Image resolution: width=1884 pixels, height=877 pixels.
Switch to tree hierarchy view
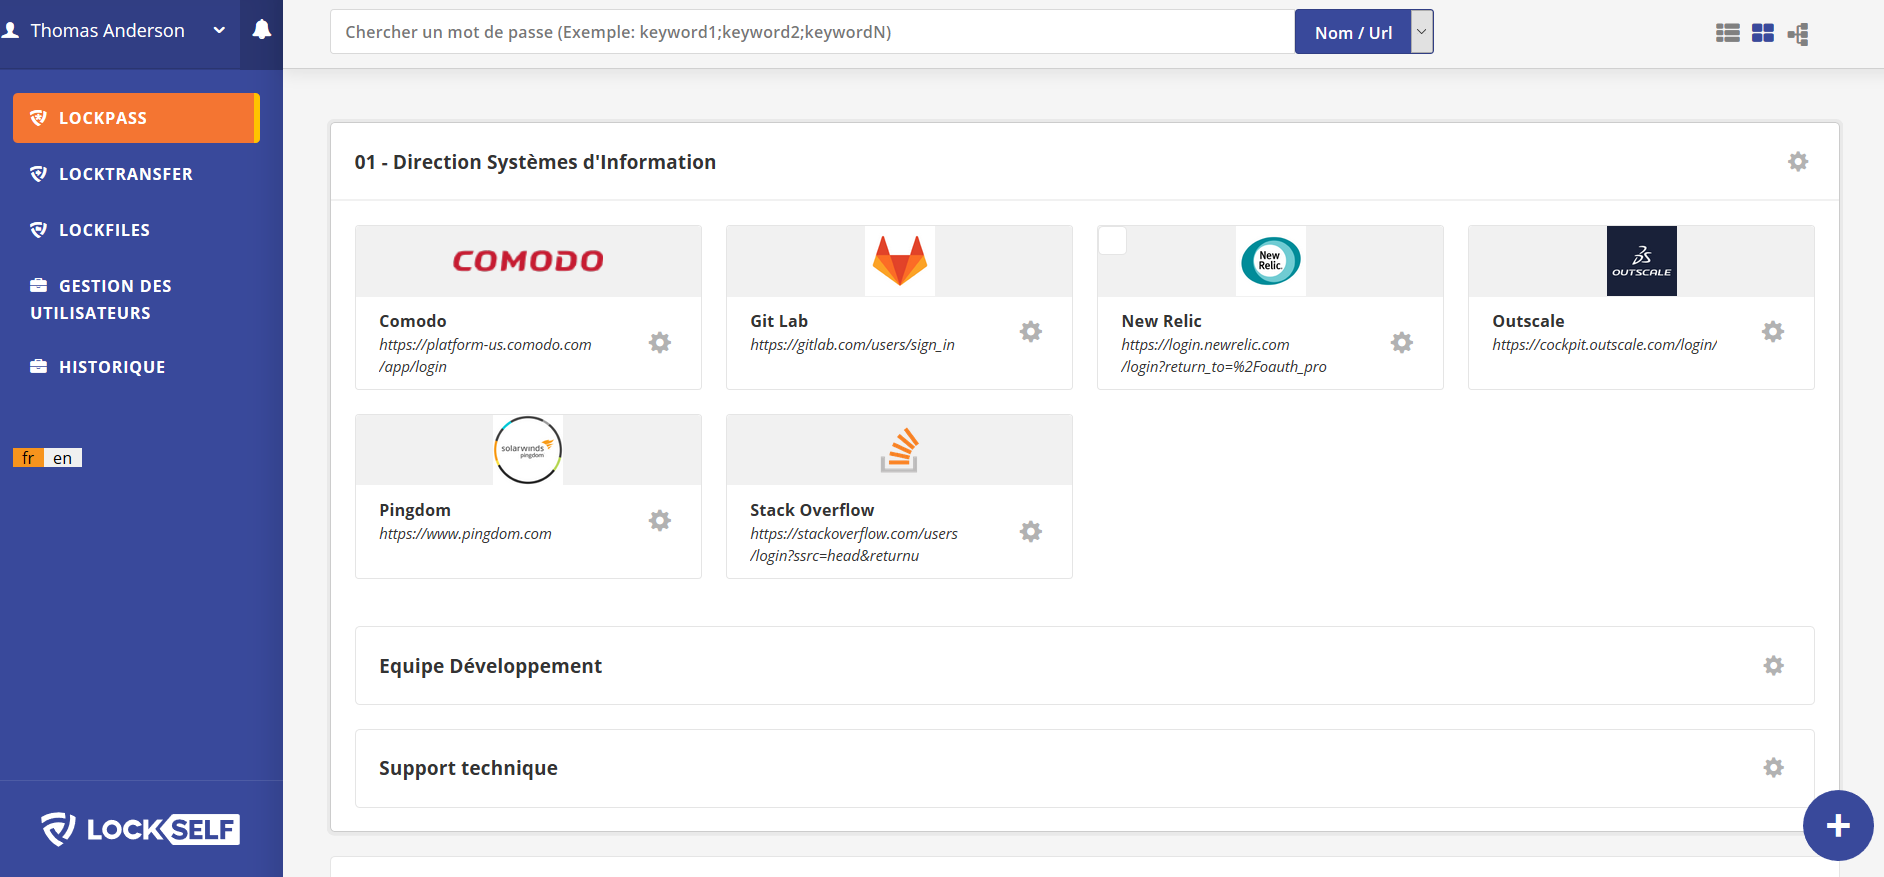[x=1798, y=34]
